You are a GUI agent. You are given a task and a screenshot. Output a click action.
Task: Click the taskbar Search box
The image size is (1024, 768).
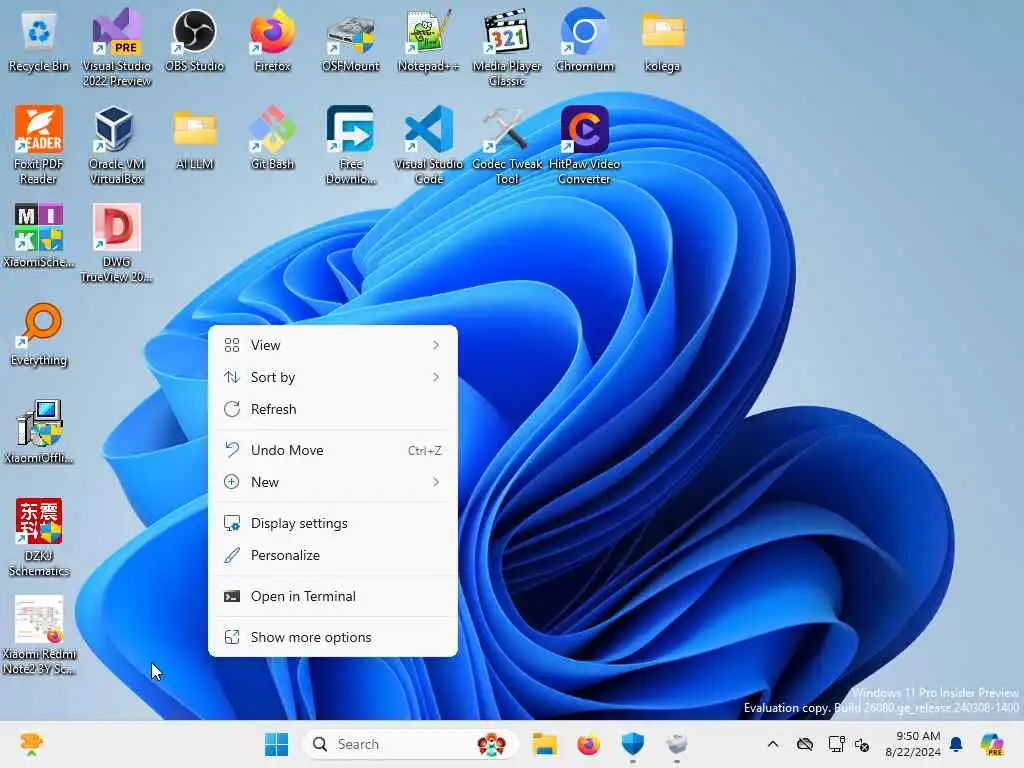410,744
